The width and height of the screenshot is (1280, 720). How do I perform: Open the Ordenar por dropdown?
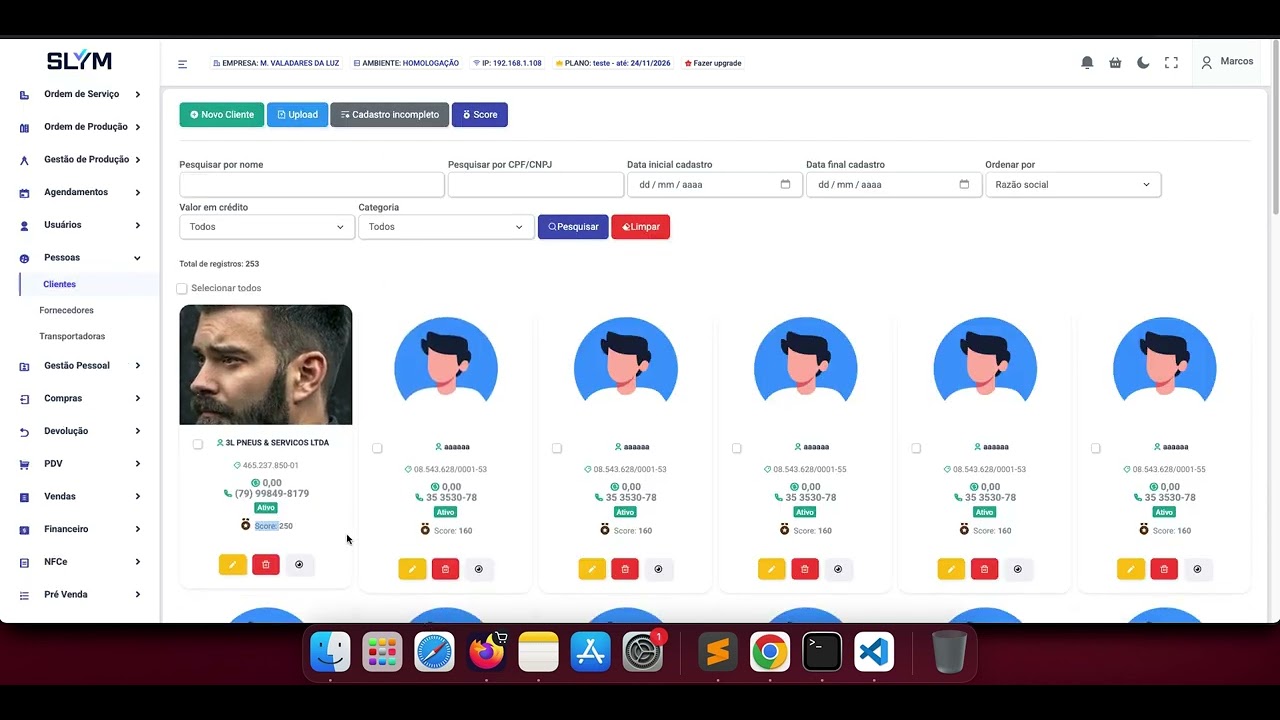click(1073, 184)
